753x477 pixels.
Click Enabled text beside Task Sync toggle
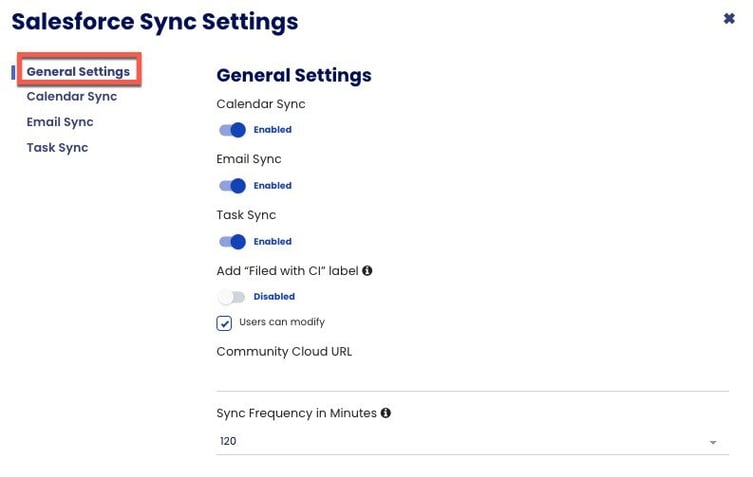pos(273,242)
